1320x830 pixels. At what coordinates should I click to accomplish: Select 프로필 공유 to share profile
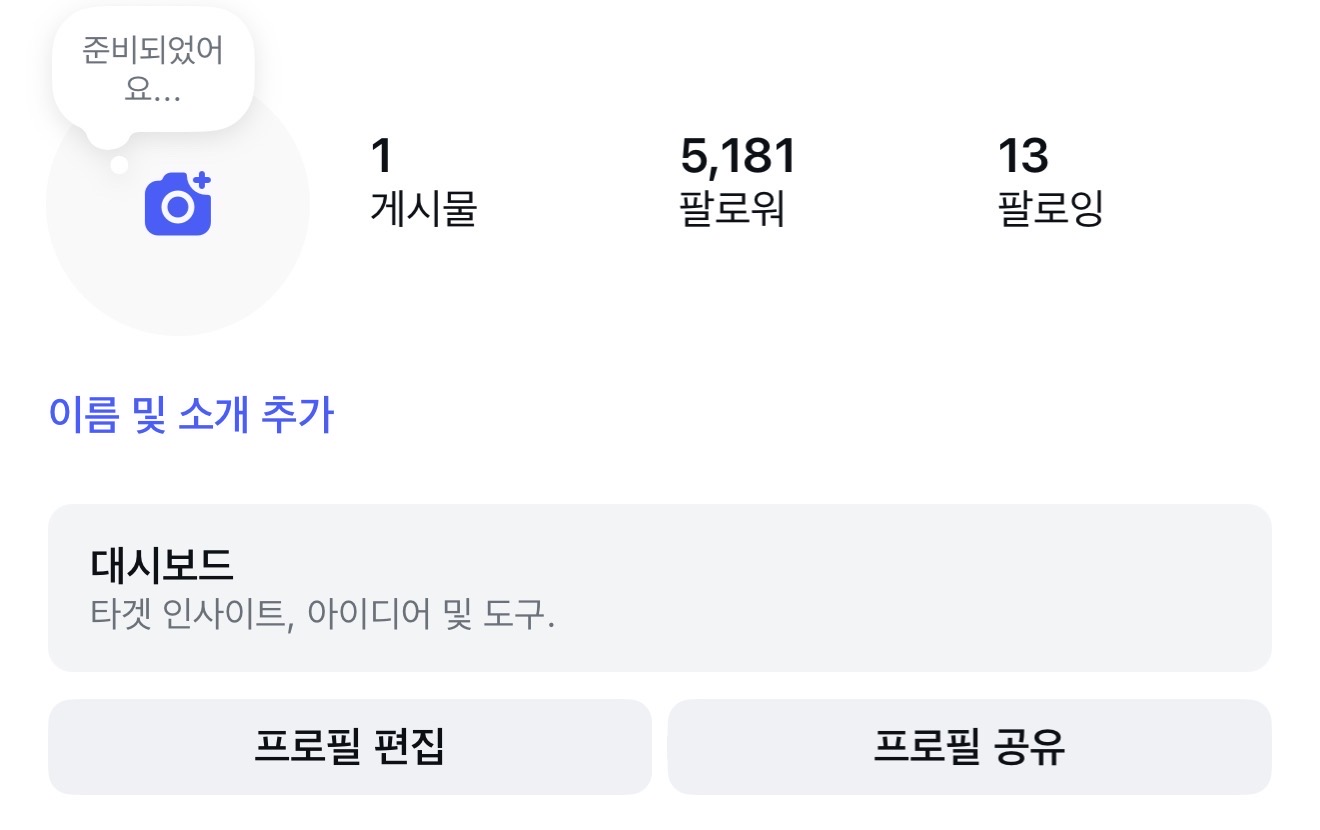click(x=970, y=746)
